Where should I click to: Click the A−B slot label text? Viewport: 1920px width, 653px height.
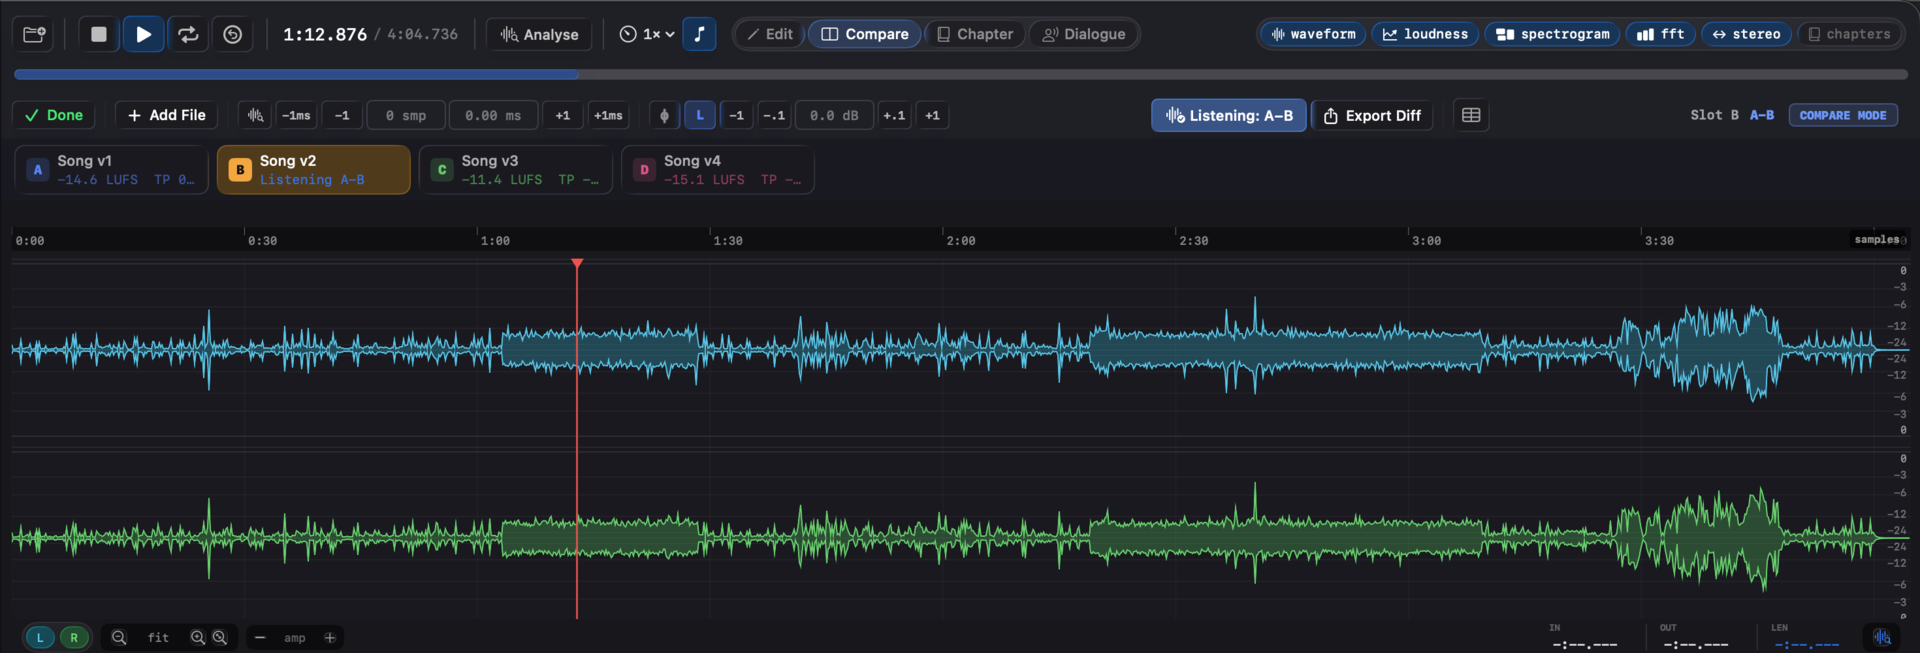point(1762,115)
